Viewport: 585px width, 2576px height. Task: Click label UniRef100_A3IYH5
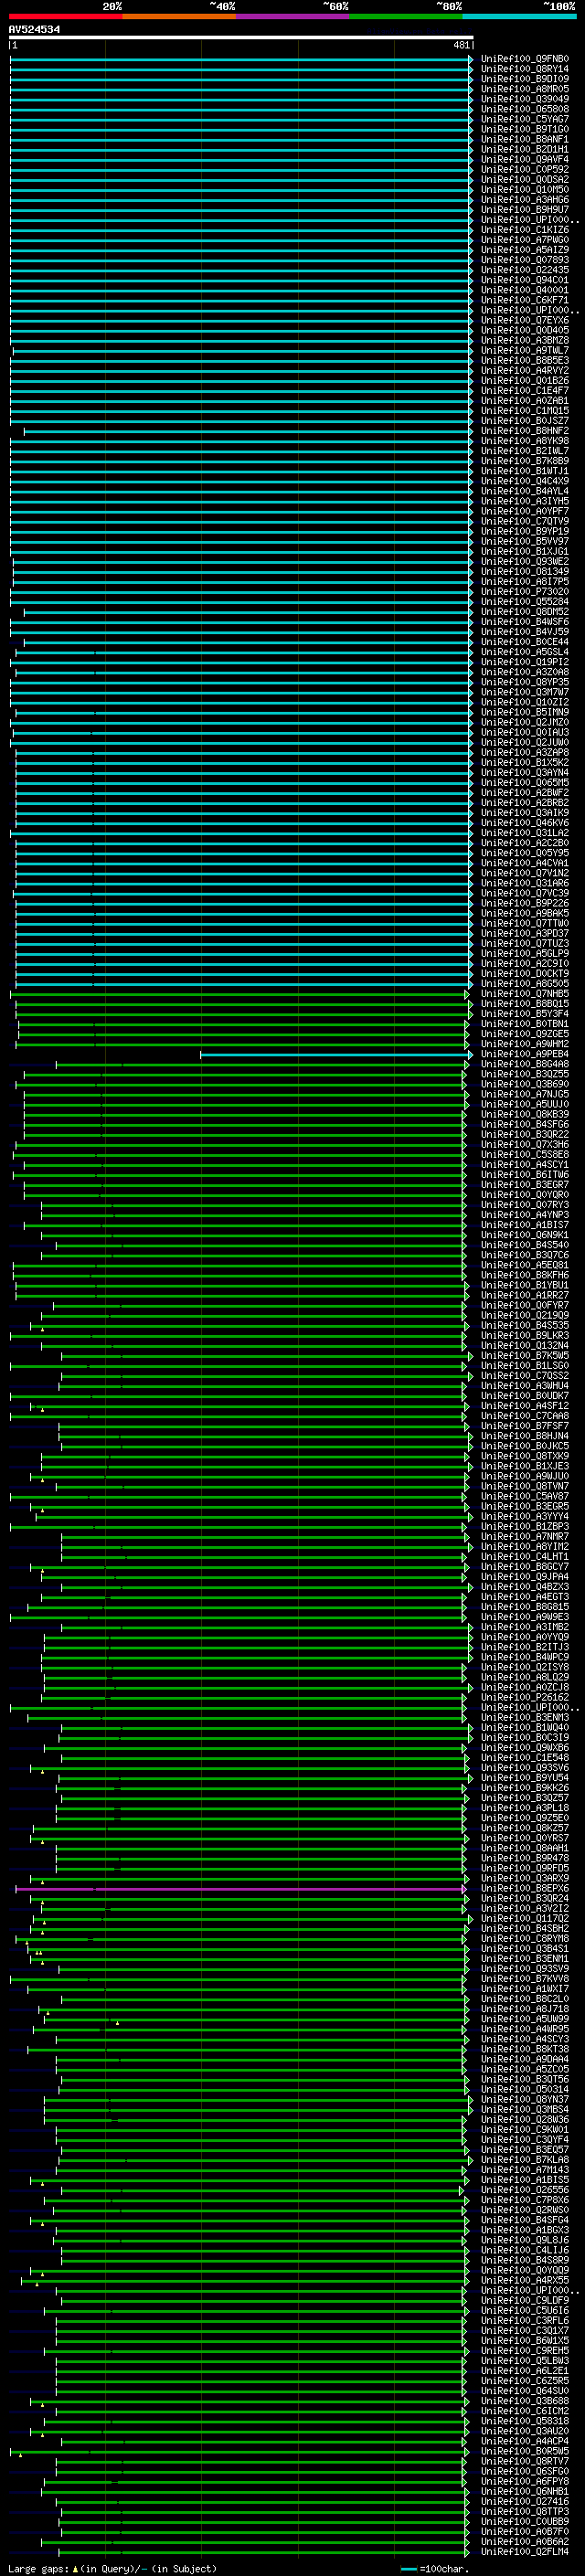click(525, 501)
